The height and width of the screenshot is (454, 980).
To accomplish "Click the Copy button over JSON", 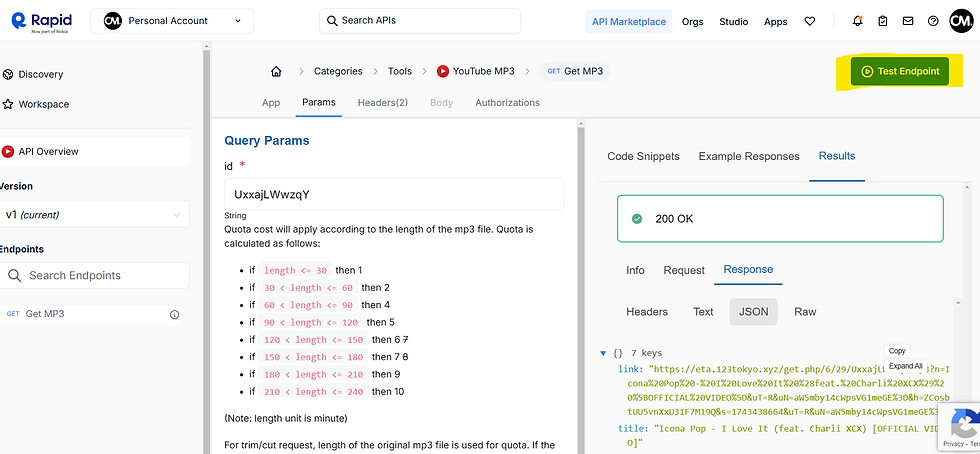I will (x=897, y=351).
